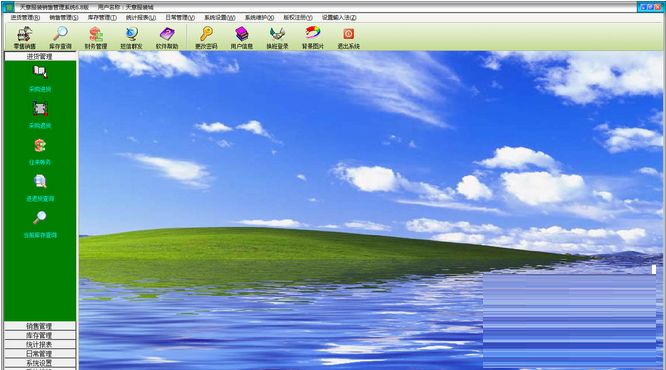The height and width of the screenshot is (370, 666).
Task: Open 当前库存查询 magnifier in sidebar
Action: [40, 217]
